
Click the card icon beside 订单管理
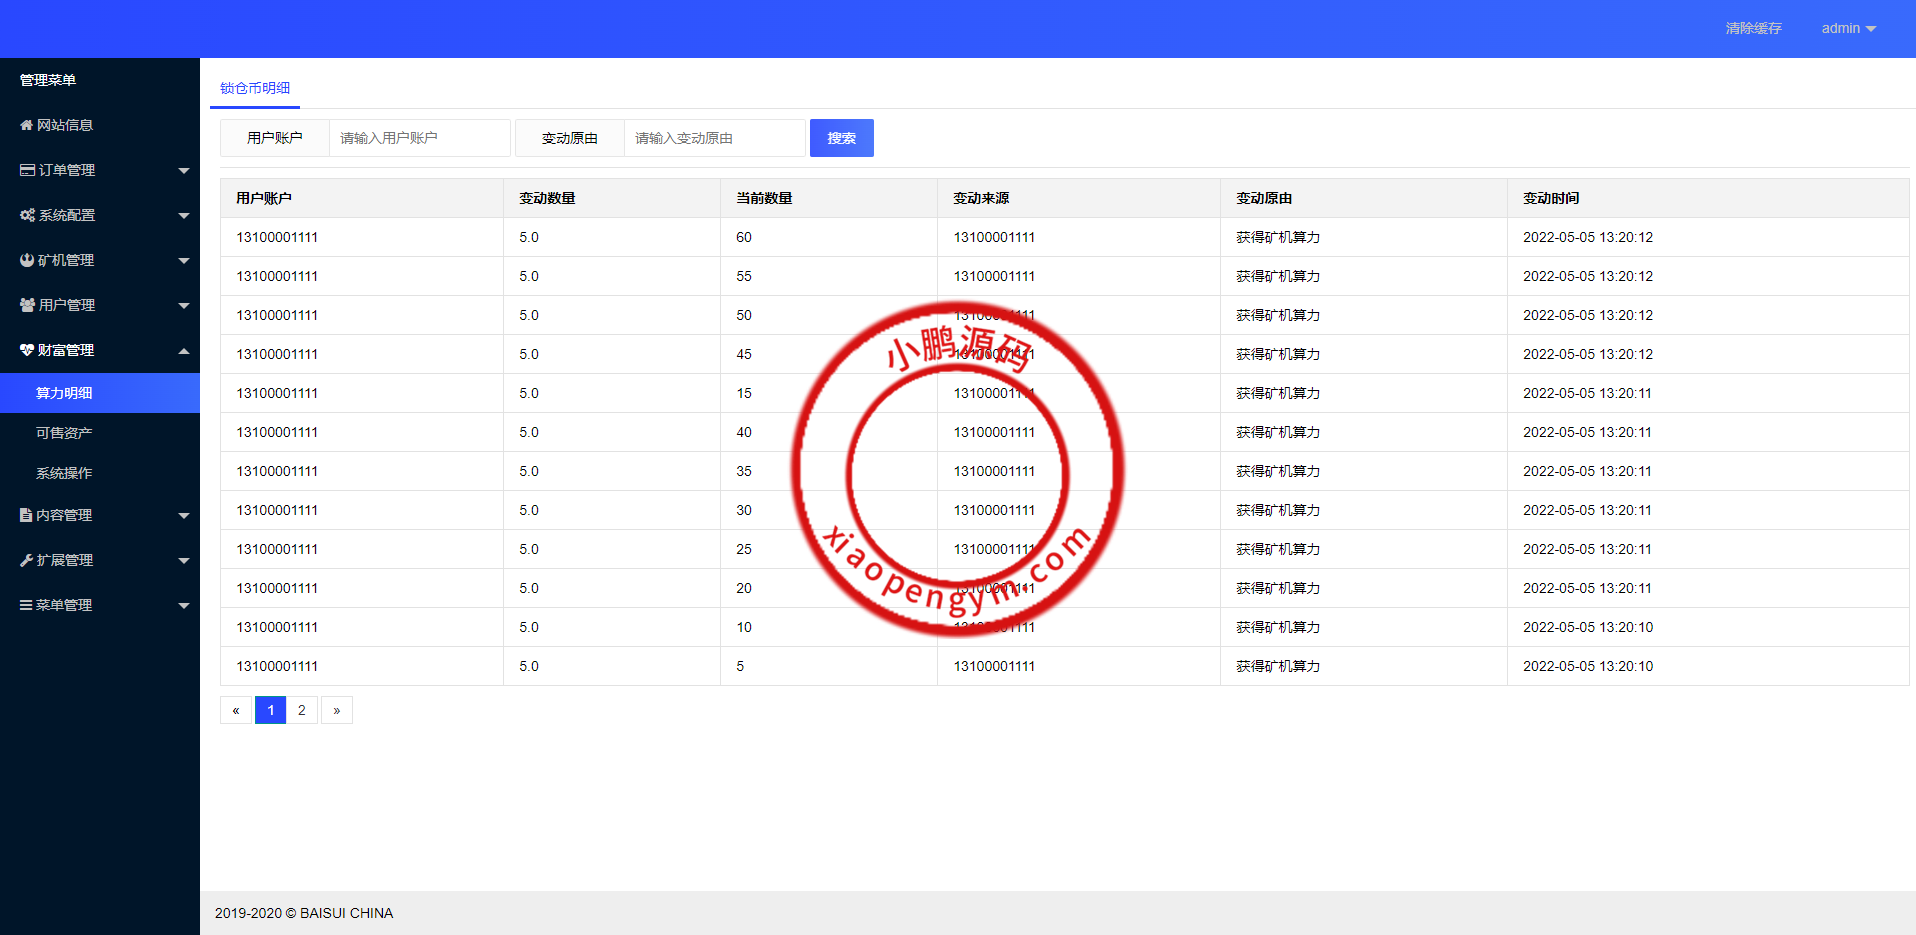(28, 170)
